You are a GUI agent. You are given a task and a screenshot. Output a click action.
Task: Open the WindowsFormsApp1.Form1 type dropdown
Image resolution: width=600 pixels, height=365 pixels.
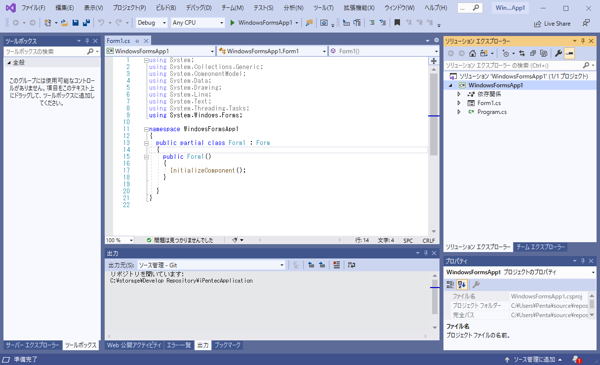(272, 51)
